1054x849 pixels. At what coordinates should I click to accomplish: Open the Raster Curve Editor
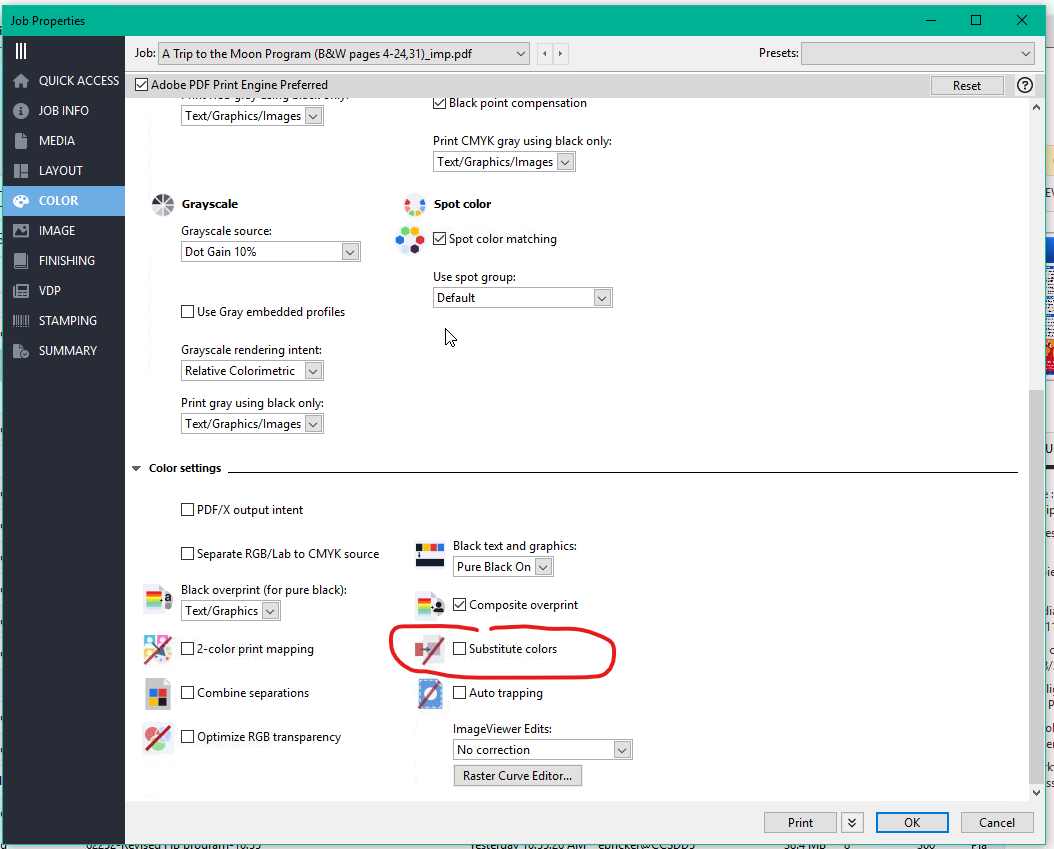click(518, 776)
